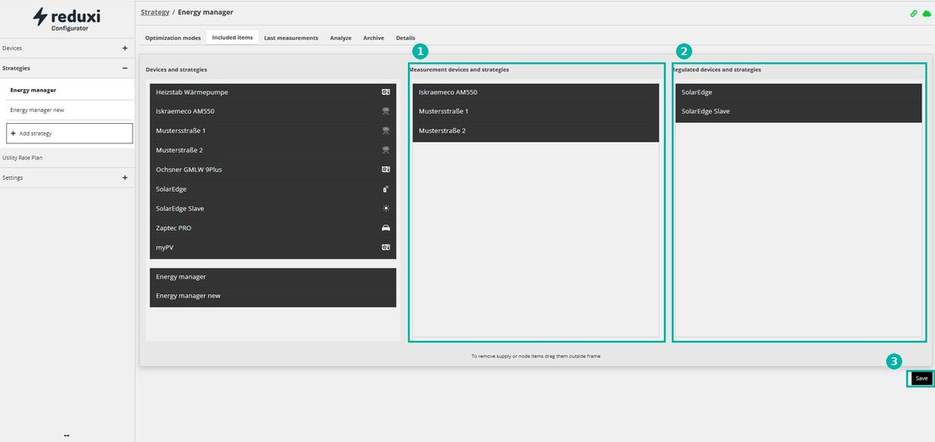Click the Add strategy button
This screenshot has width=935, height=442.
(x=69, y=134)
